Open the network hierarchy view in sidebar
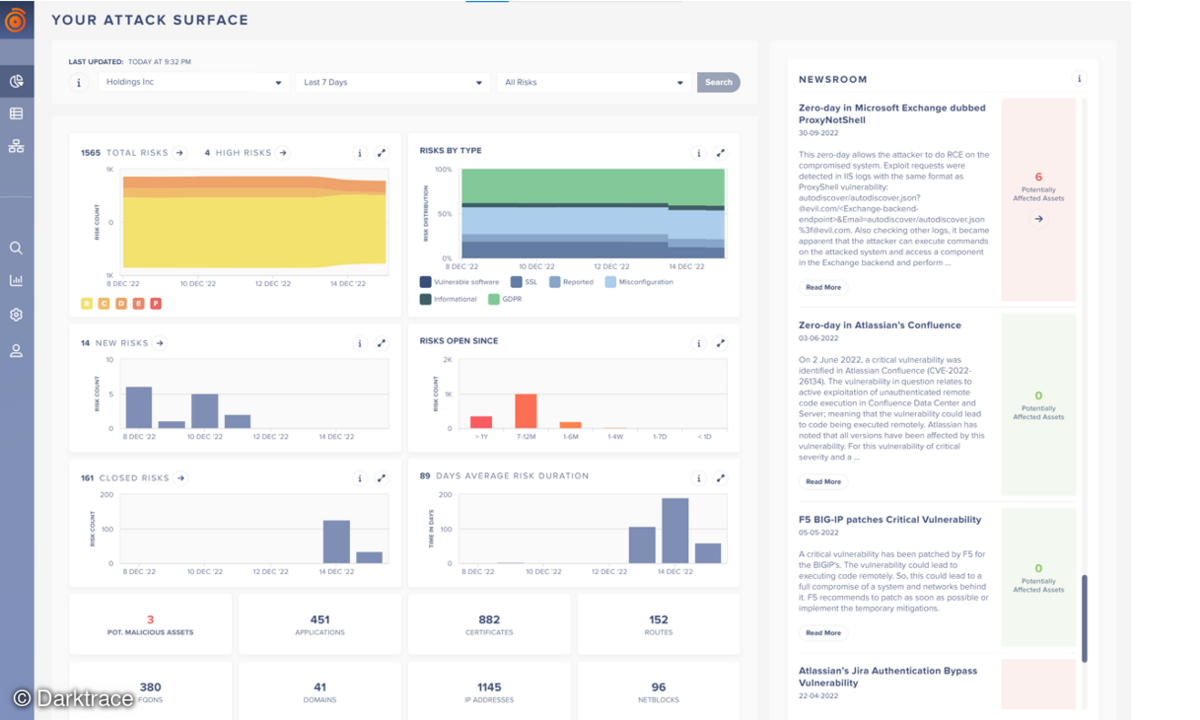1200x720 pixels. pyautogui.click(x=16, y=147)
